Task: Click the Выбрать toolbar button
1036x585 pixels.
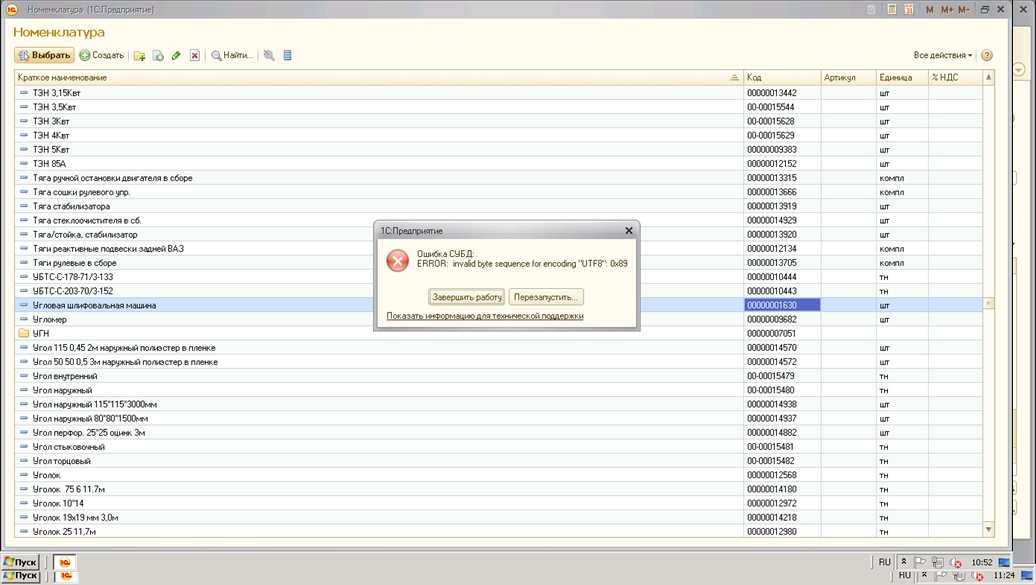Action: tap(44, 56)
